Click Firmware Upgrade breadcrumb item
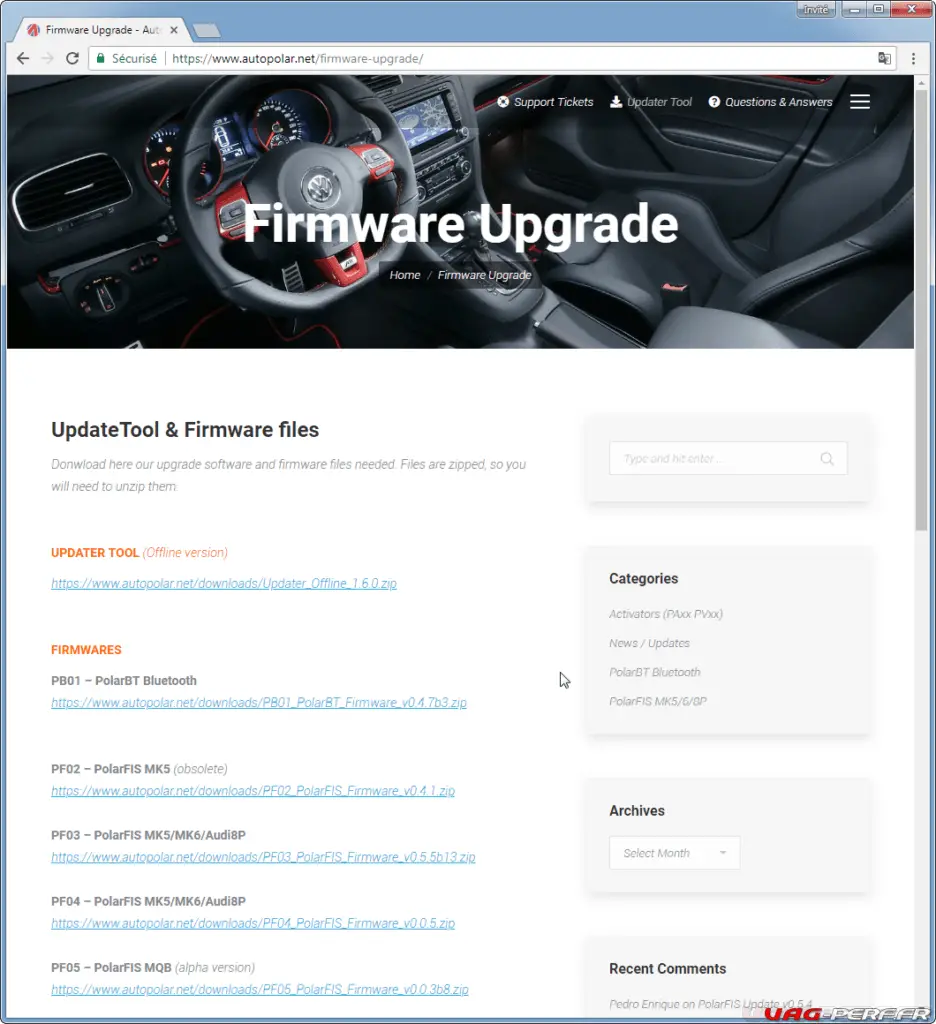 [484, 275]
